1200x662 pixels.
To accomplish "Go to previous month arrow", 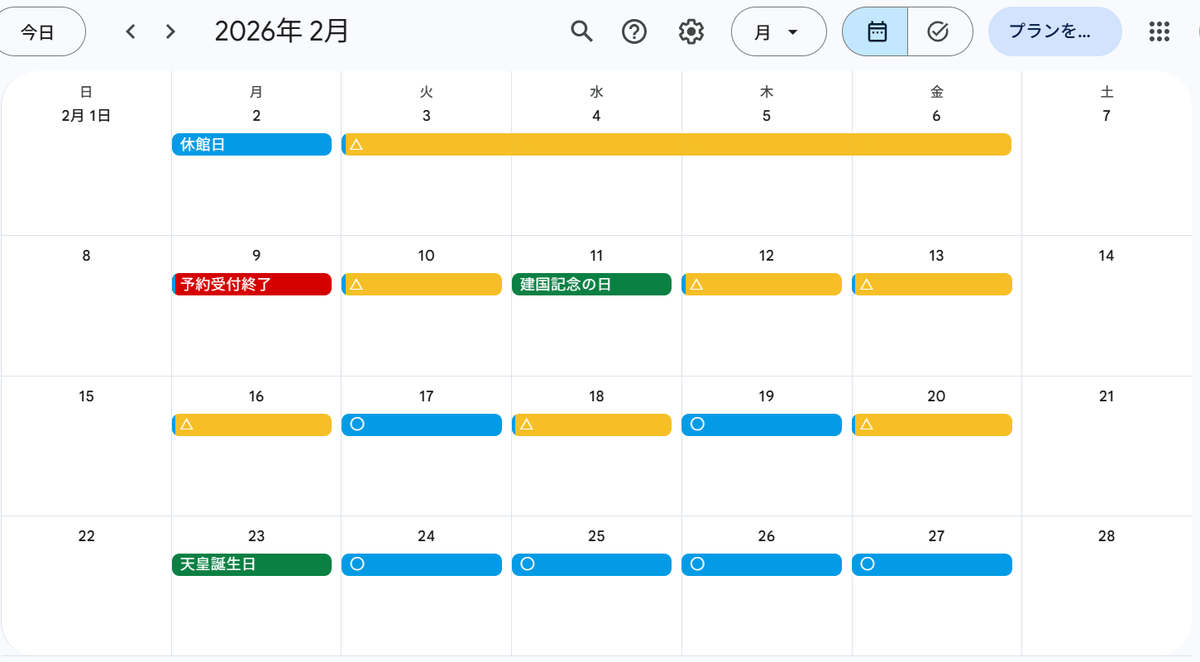I will pos(130,31).
